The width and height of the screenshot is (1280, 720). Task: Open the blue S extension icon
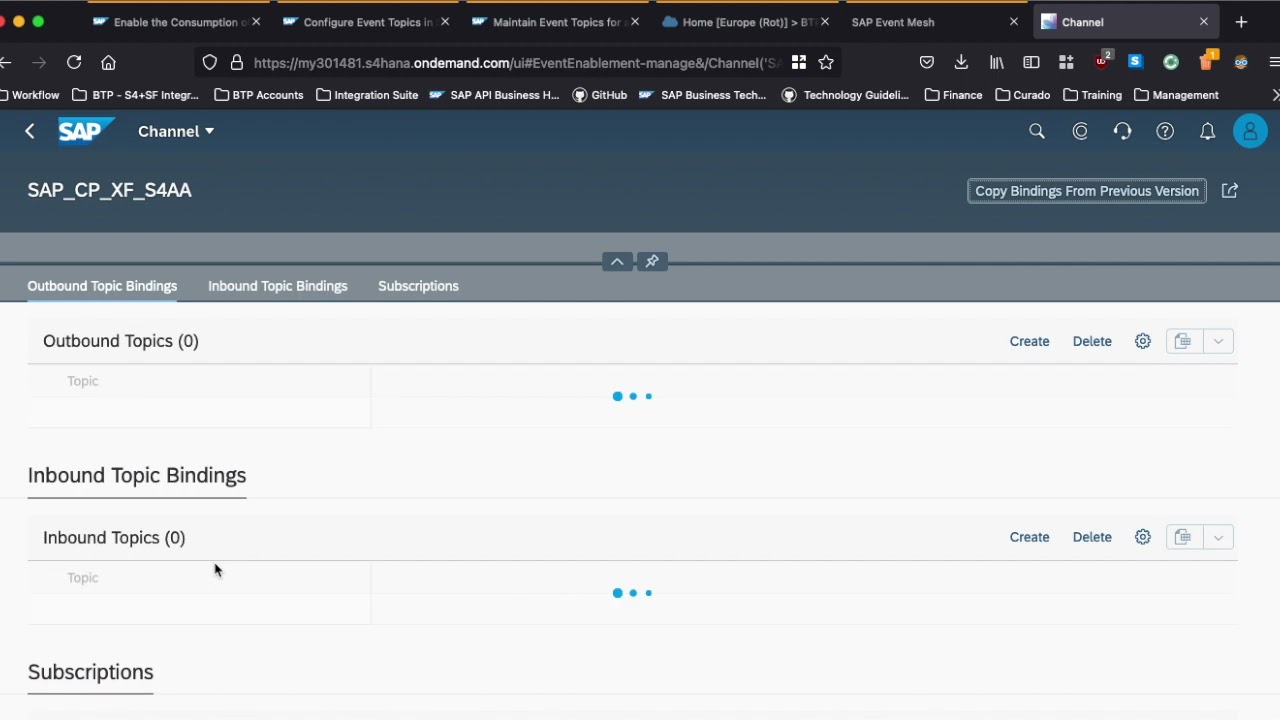[1135, 62]
